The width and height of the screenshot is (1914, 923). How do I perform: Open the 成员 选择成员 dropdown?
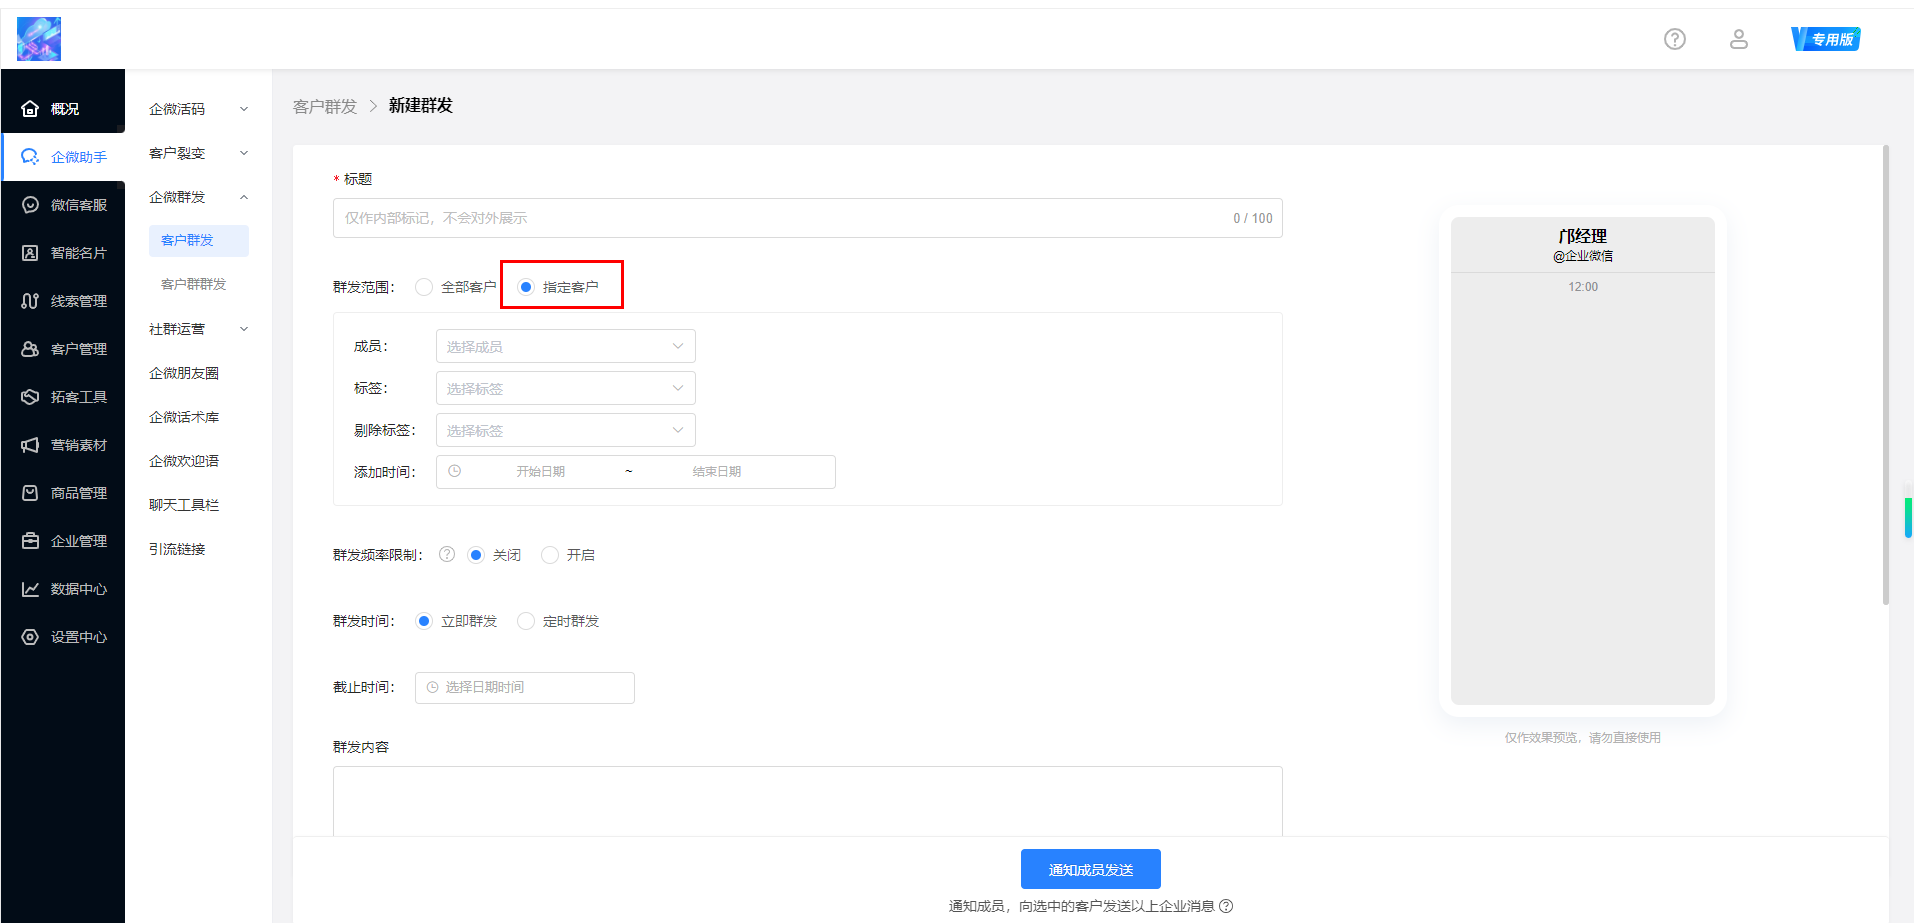pyautogui.click(x=565, y=347)
